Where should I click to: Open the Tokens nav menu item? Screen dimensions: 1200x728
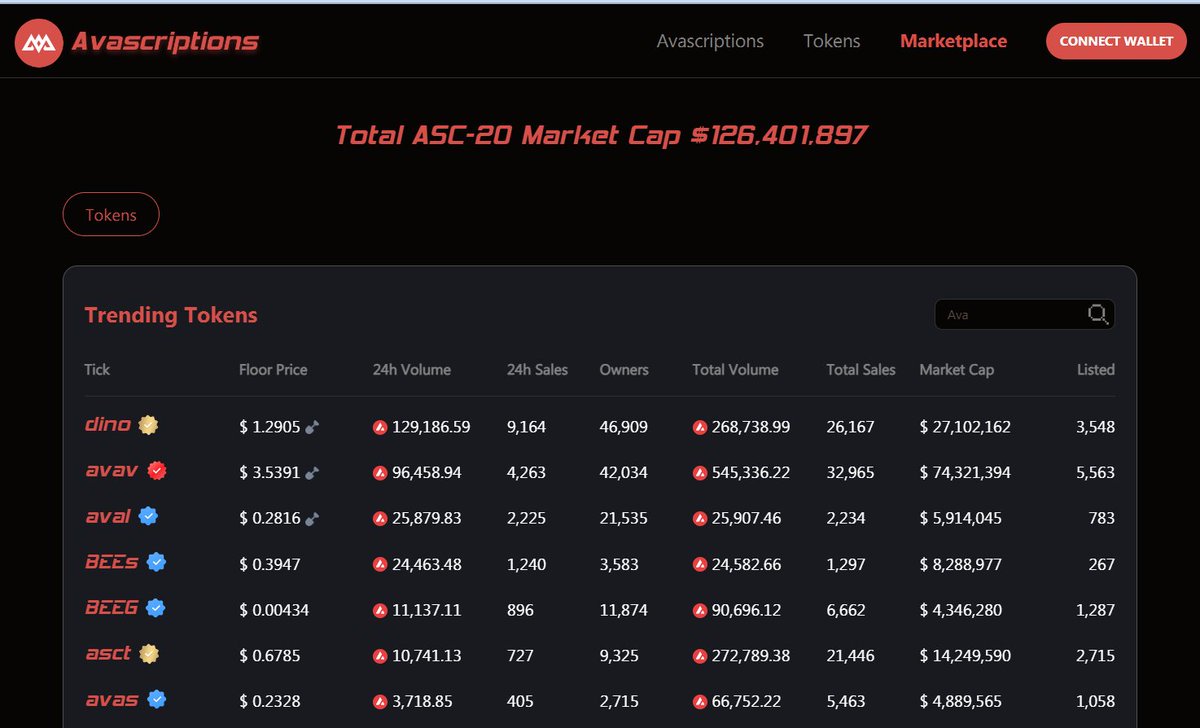pyautogui.click(x=832, y=41)
